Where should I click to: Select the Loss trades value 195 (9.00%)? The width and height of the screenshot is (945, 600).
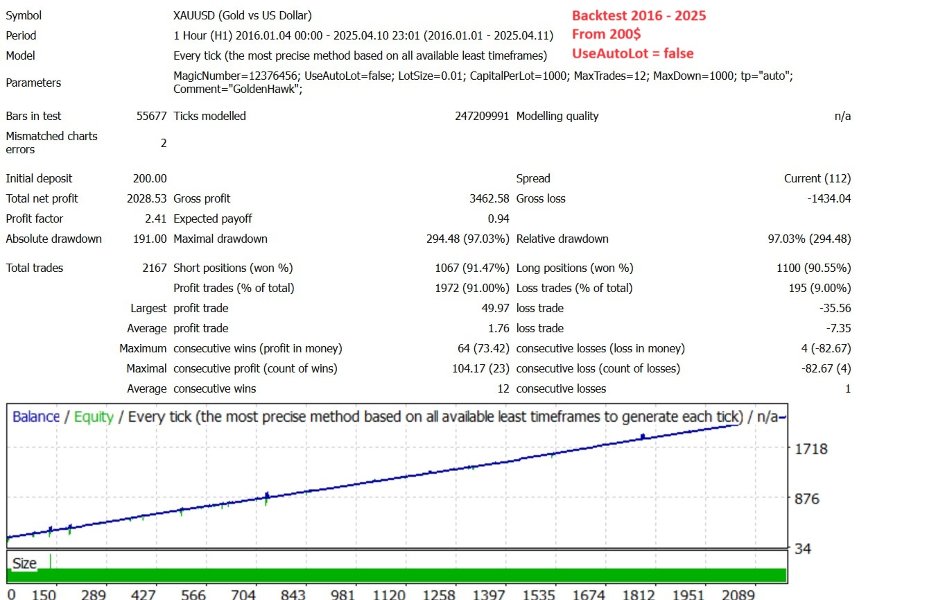pos(820,288)
